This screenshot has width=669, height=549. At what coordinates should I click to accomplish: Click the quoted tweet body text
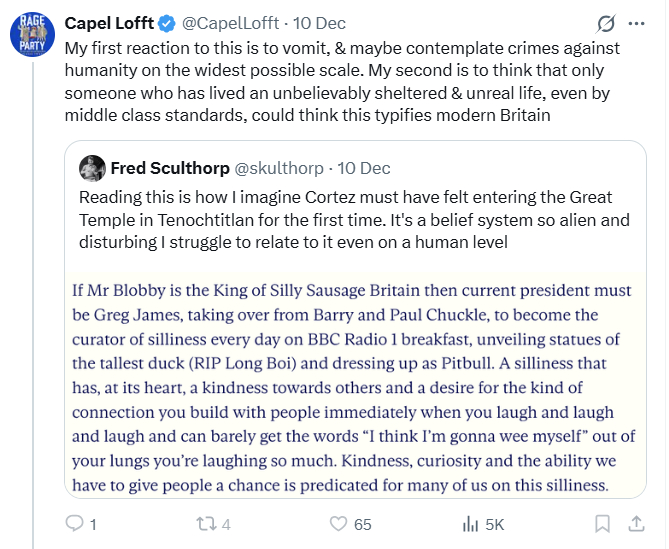[345, 219]
